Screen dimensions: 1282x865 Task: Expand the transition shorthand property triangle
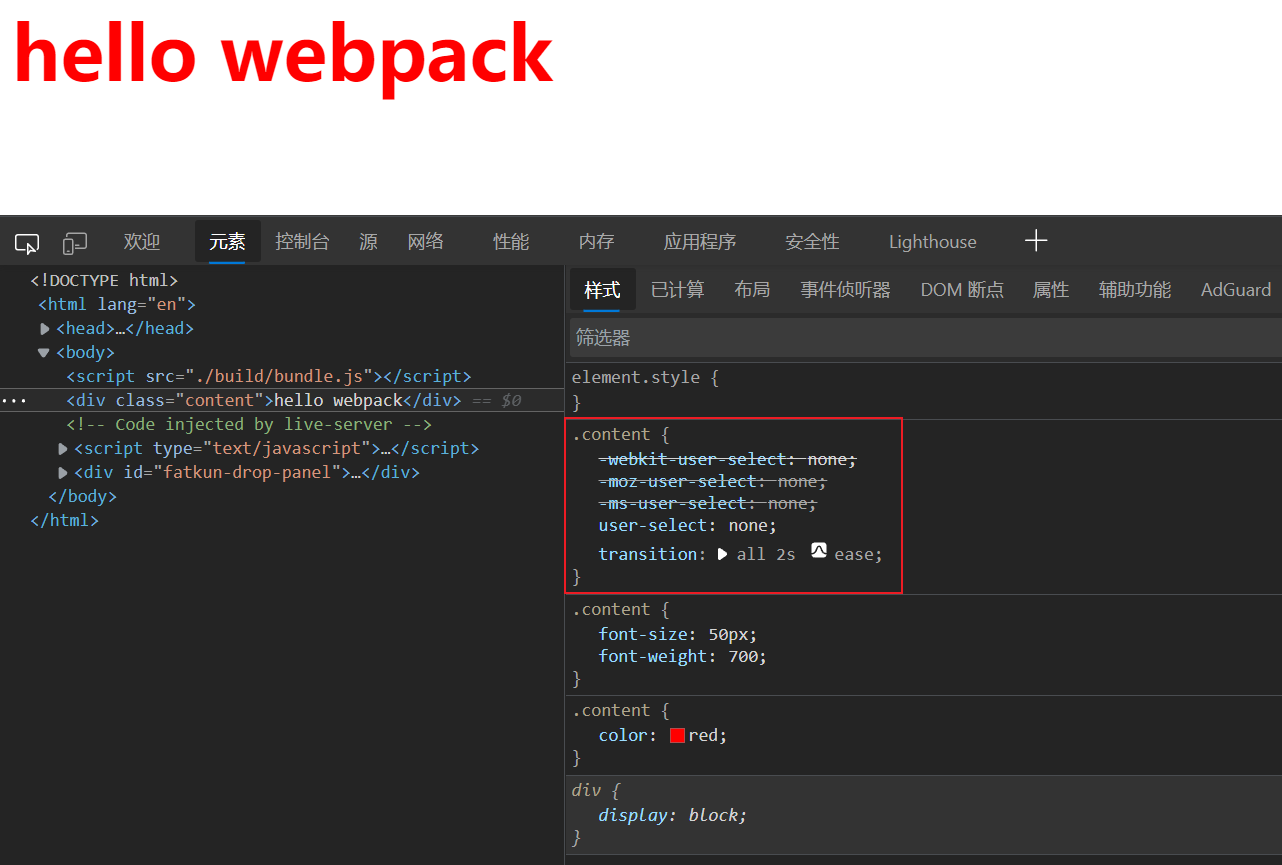click(x=722, y=554)
